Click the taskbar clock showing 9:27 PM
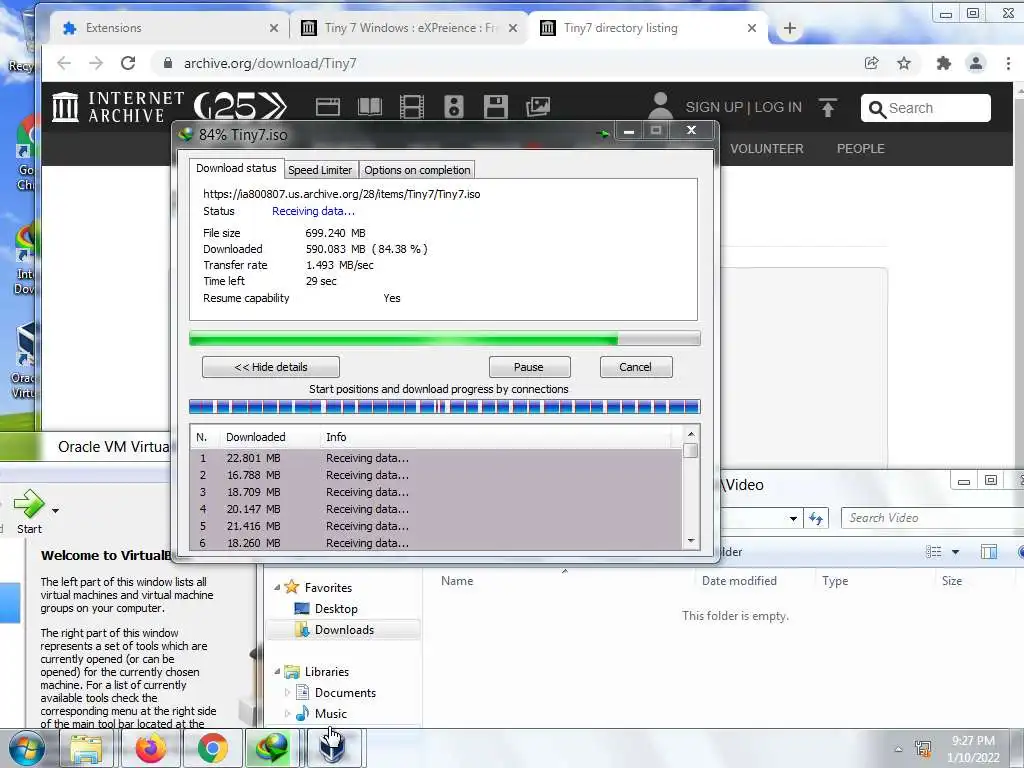The height and width of the screenshot is (768, 1024). (x=973, y=749)
